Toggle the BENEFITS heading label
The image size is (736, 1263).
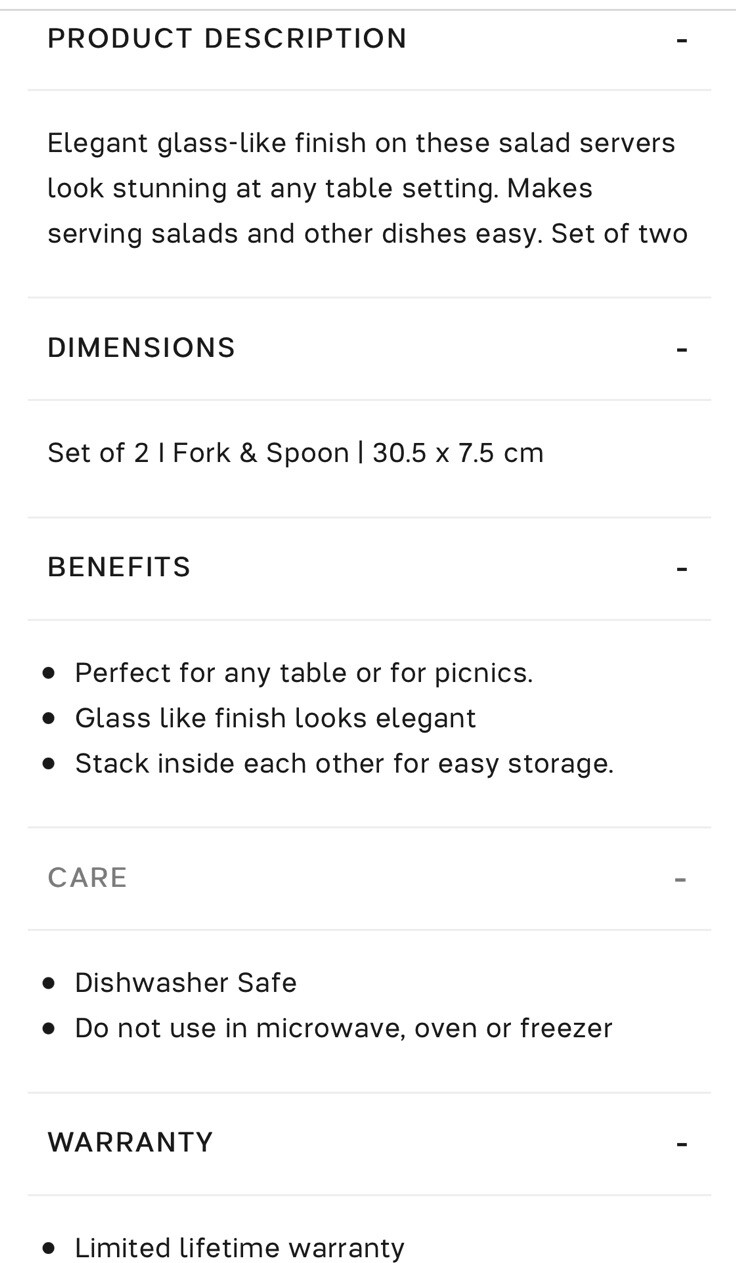pos(119,566)
